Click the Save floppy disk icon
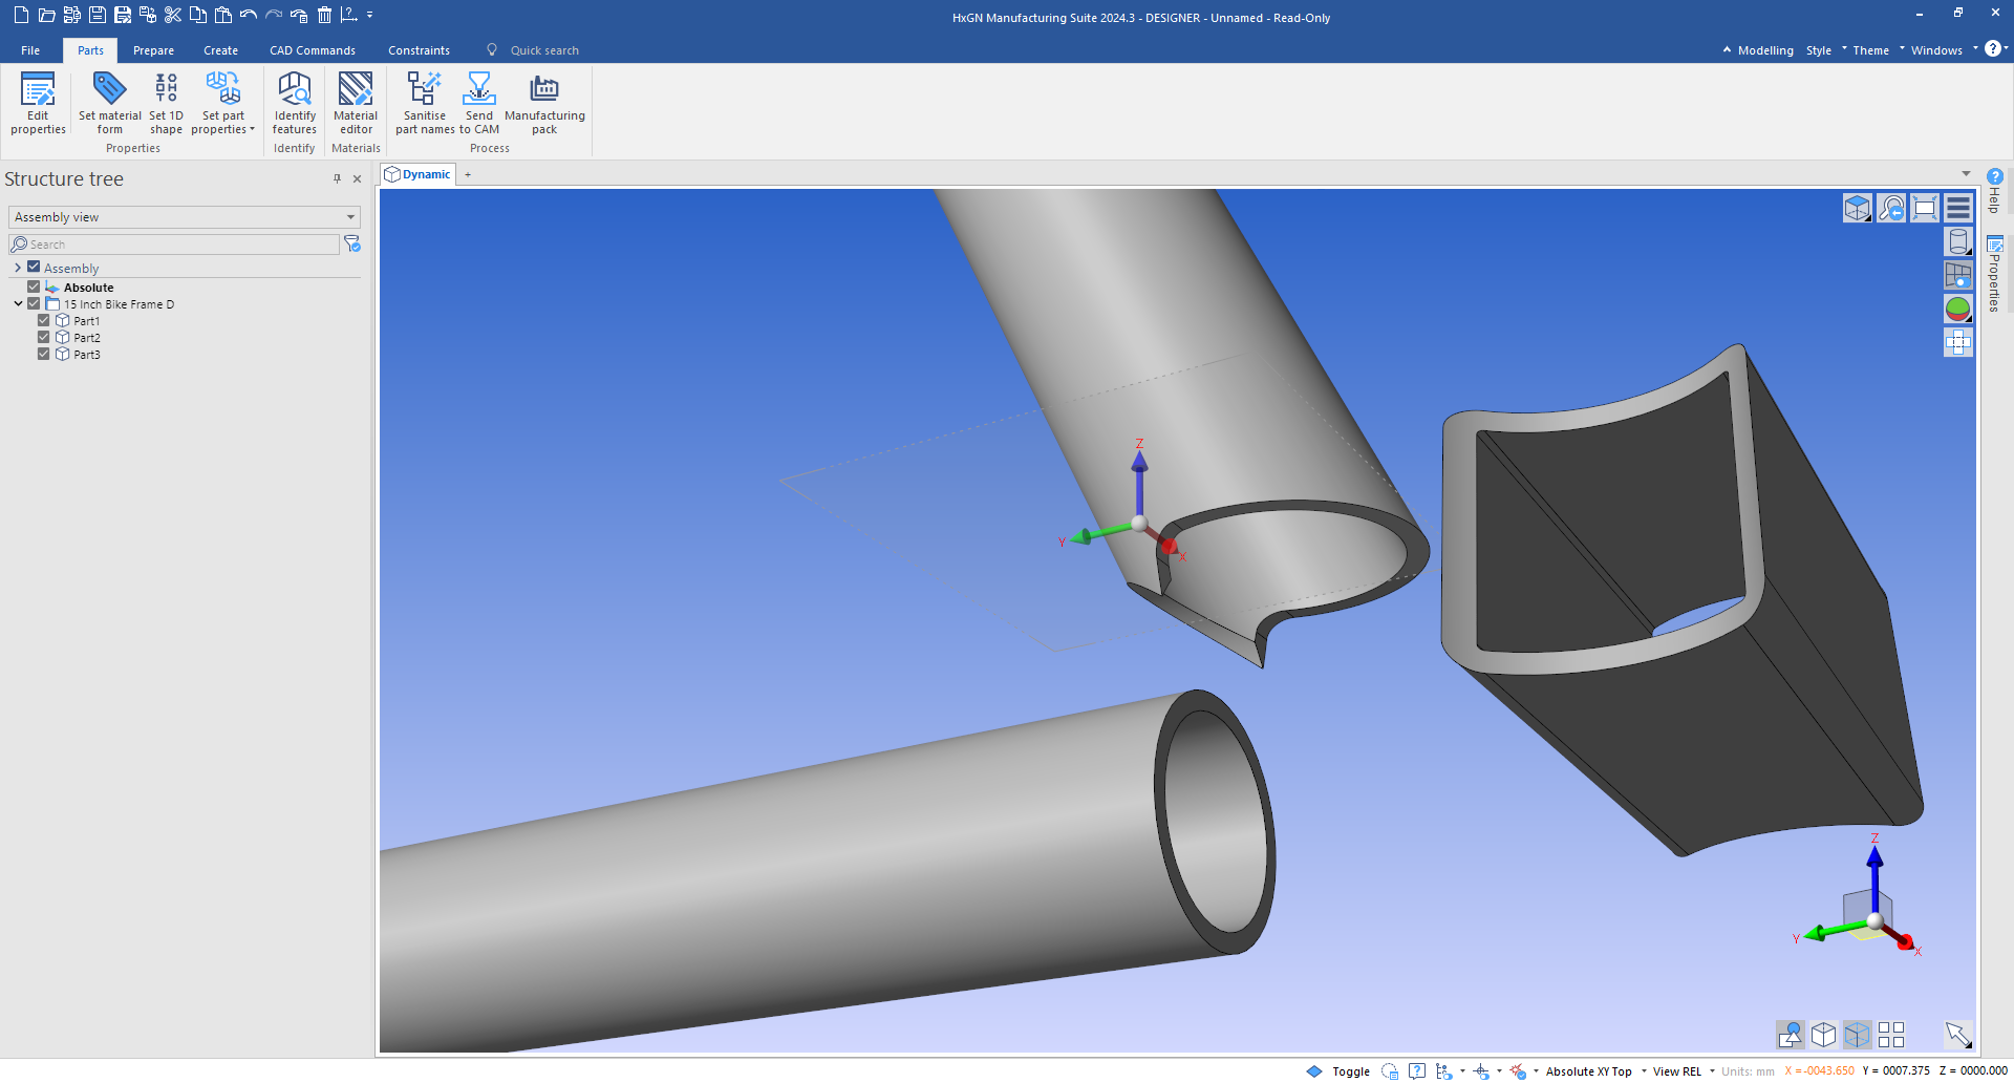This screenshot has width=2014, height=1083. click(97, 15)
